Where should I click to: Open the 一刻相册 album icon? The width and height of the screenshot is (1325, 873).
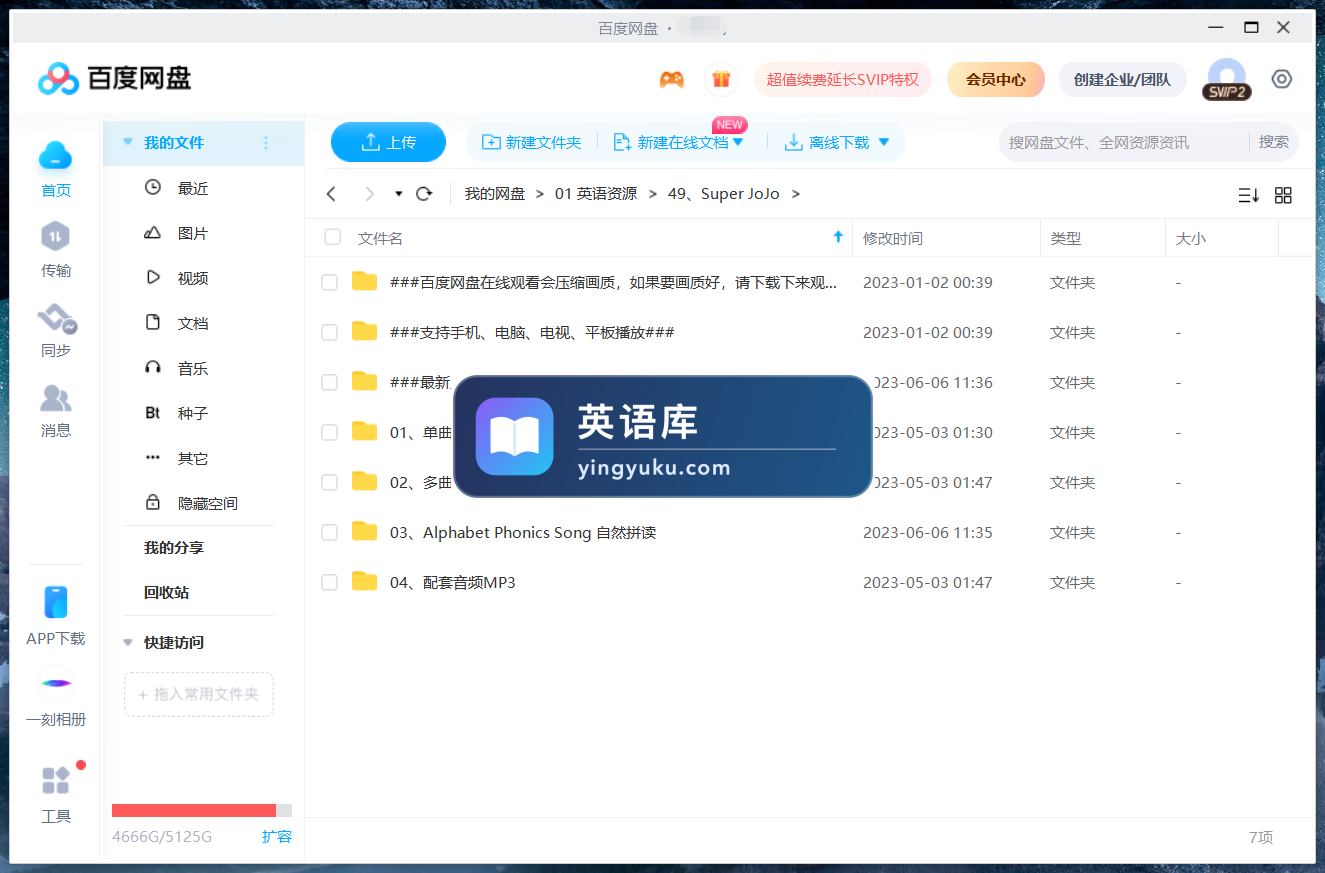pyautogui.click(x=56, y=684)
